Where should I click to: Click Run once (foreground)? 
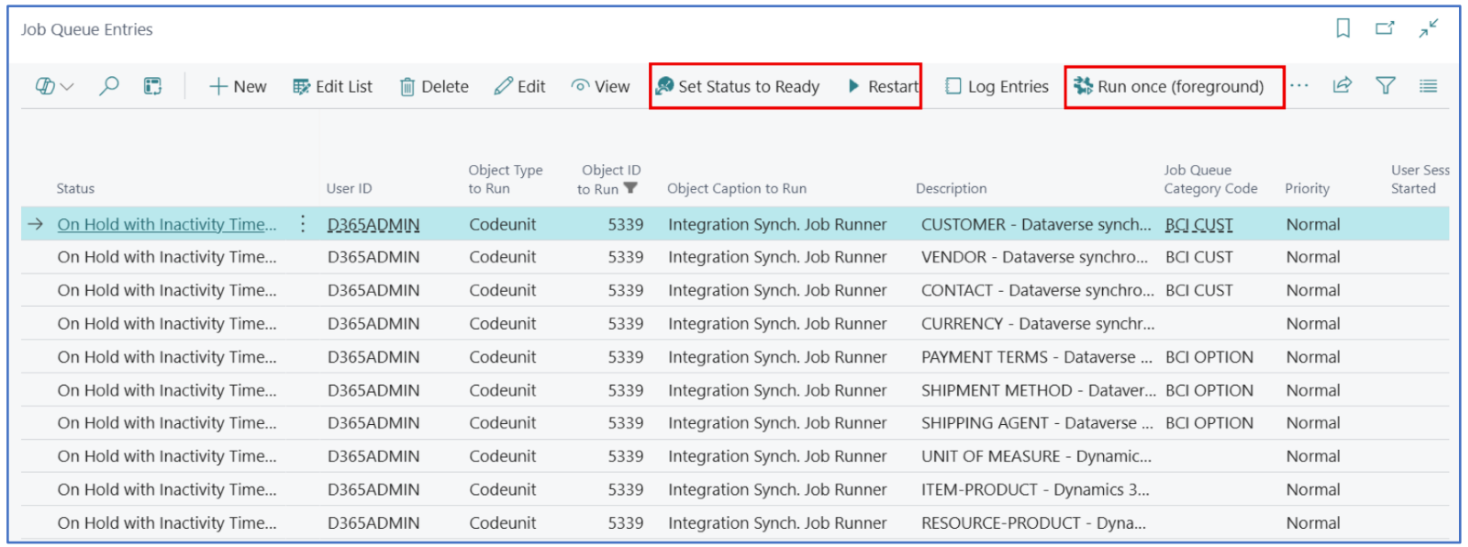(1169, 87)
